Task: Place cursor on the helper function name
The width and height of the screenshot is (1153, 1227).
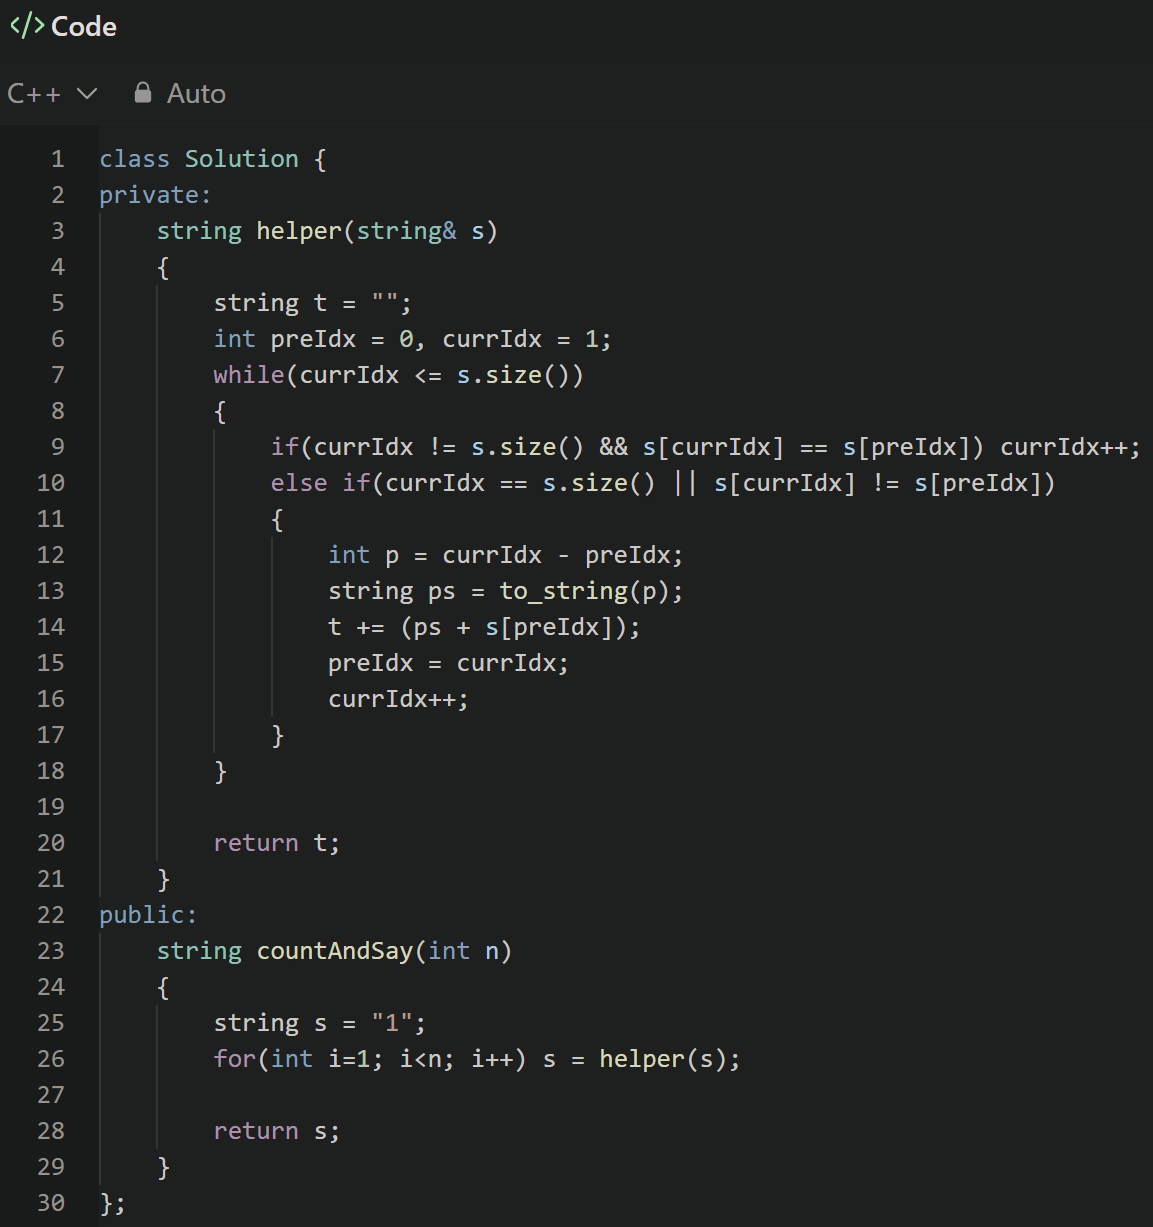Action: click(299, 231)
